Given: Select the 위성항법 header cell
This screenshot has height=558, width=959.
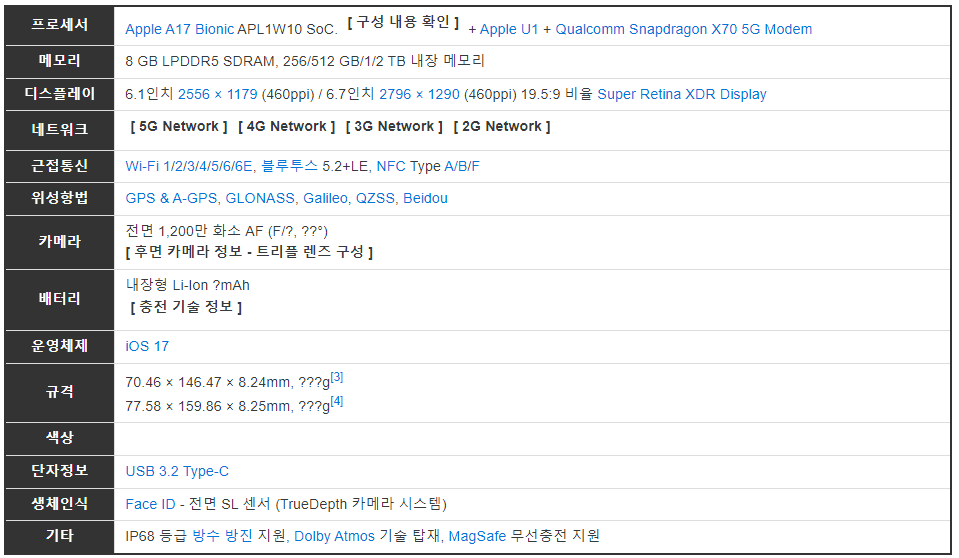Looking at the screenshot, I should coord(59,198).
